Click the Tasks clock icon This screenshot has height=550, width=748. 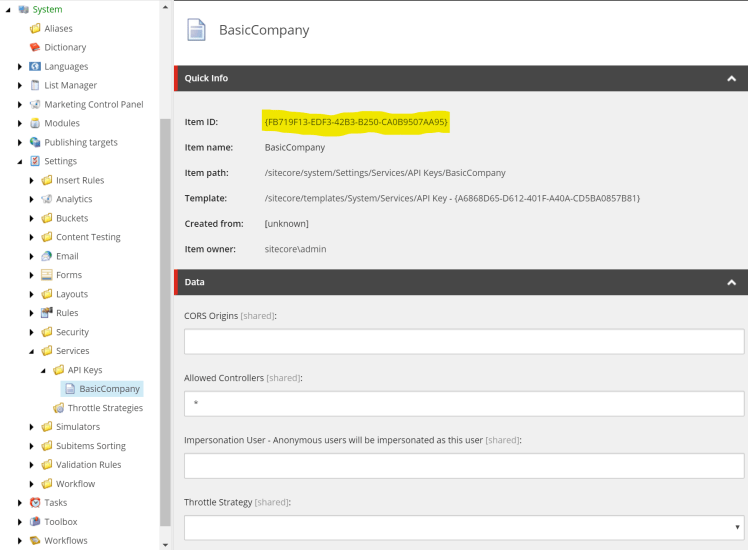(35, 503)
